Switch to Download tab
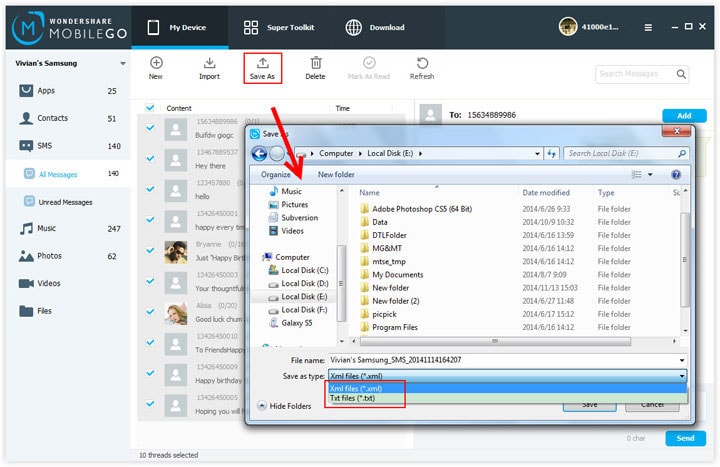The width and height of the screenshot is (720, 467). click(375, 28)
